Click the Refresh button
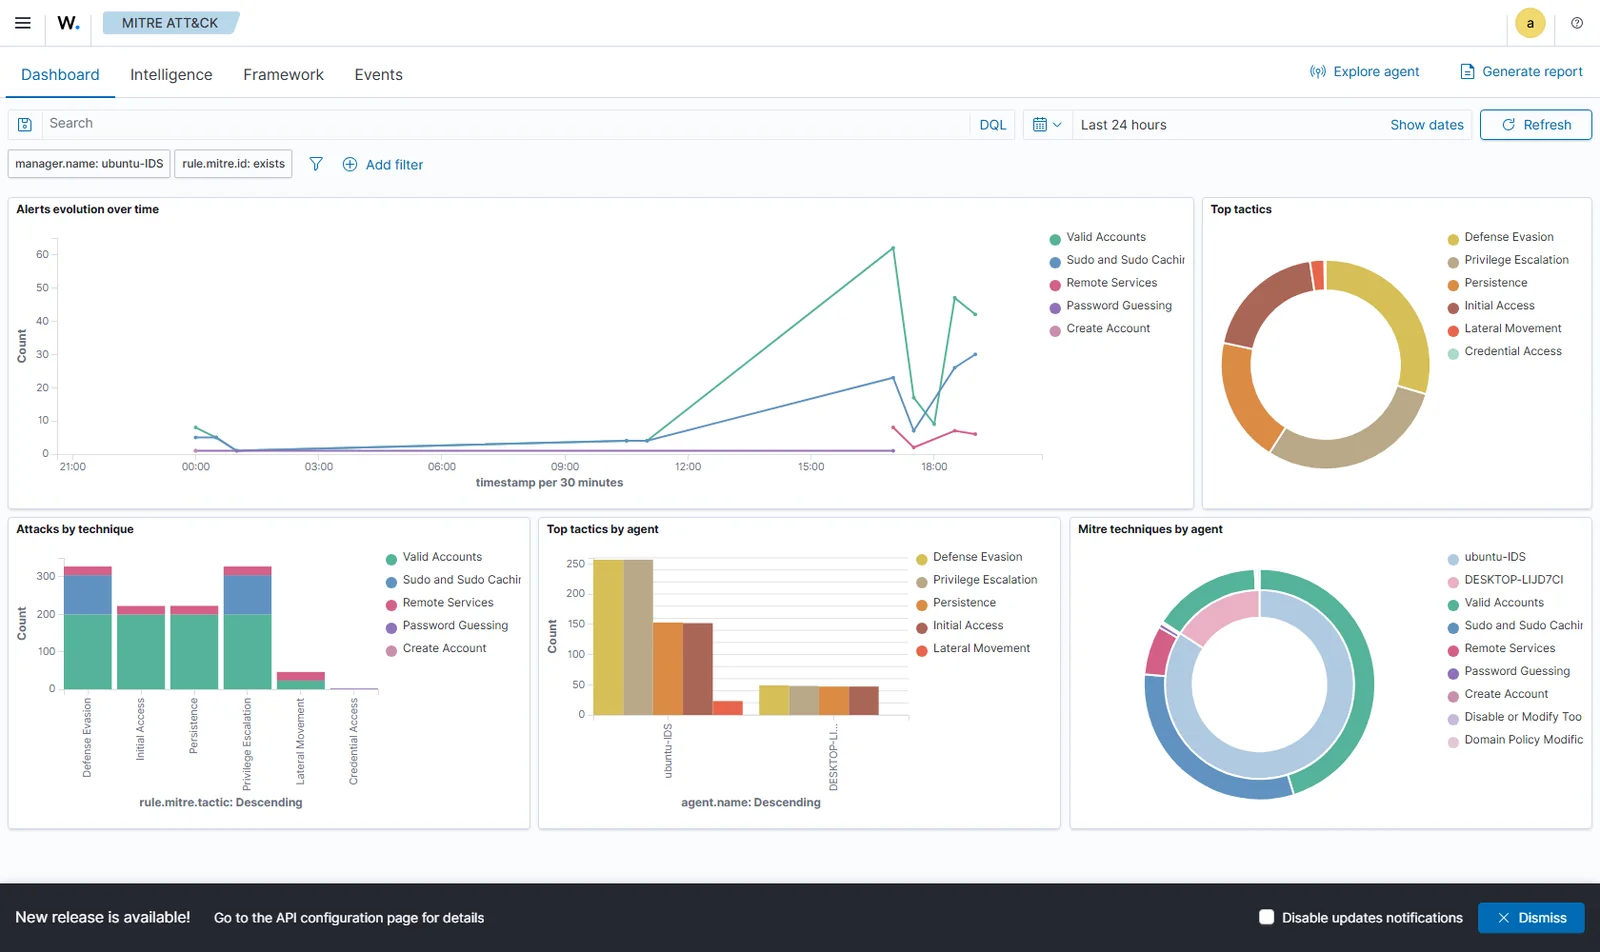1600x952 pixels. tap(1536, 125)
